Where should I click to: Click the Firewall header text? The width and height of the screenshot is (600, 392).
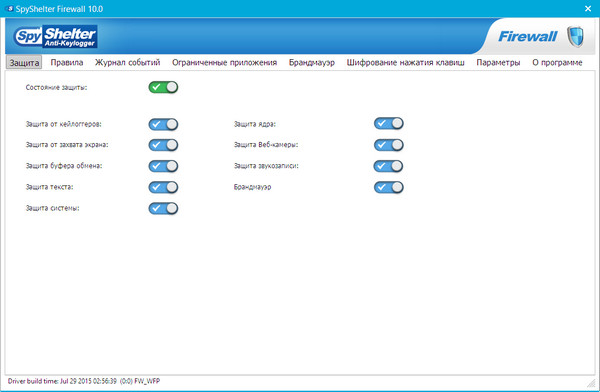[527, 36]
